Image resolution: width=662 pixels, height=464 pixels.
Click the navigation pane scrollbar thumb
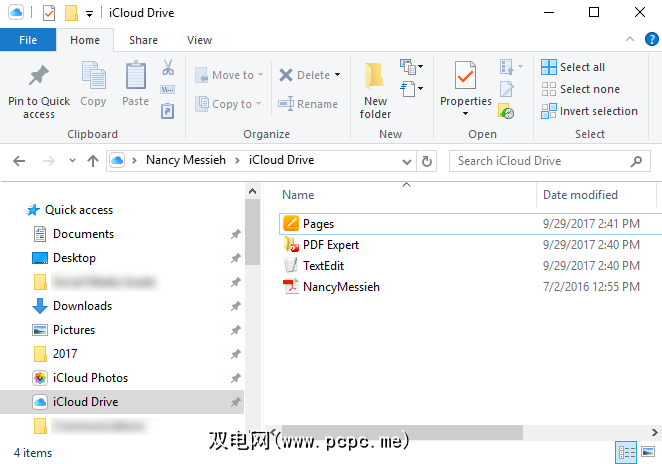[252, 232]
